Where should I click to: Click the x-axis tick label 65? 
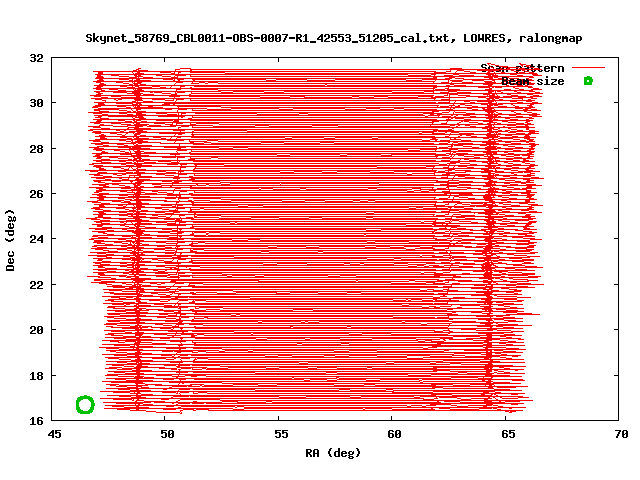click(x=508, y=434)
